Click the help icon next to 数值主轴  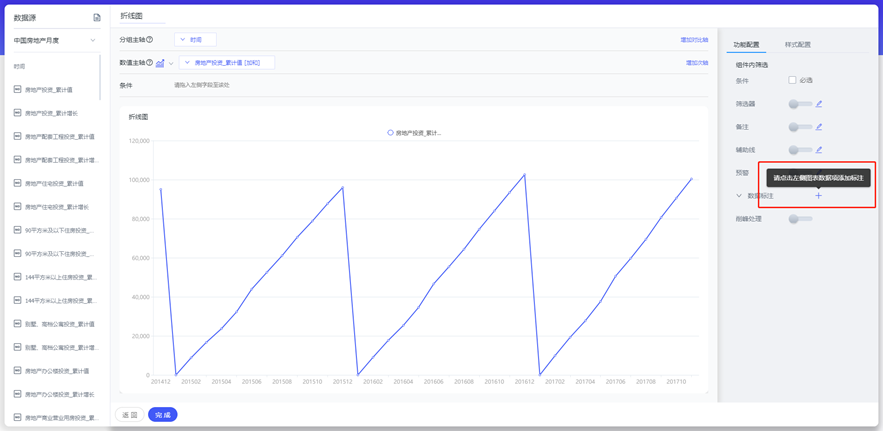(150, 63)
